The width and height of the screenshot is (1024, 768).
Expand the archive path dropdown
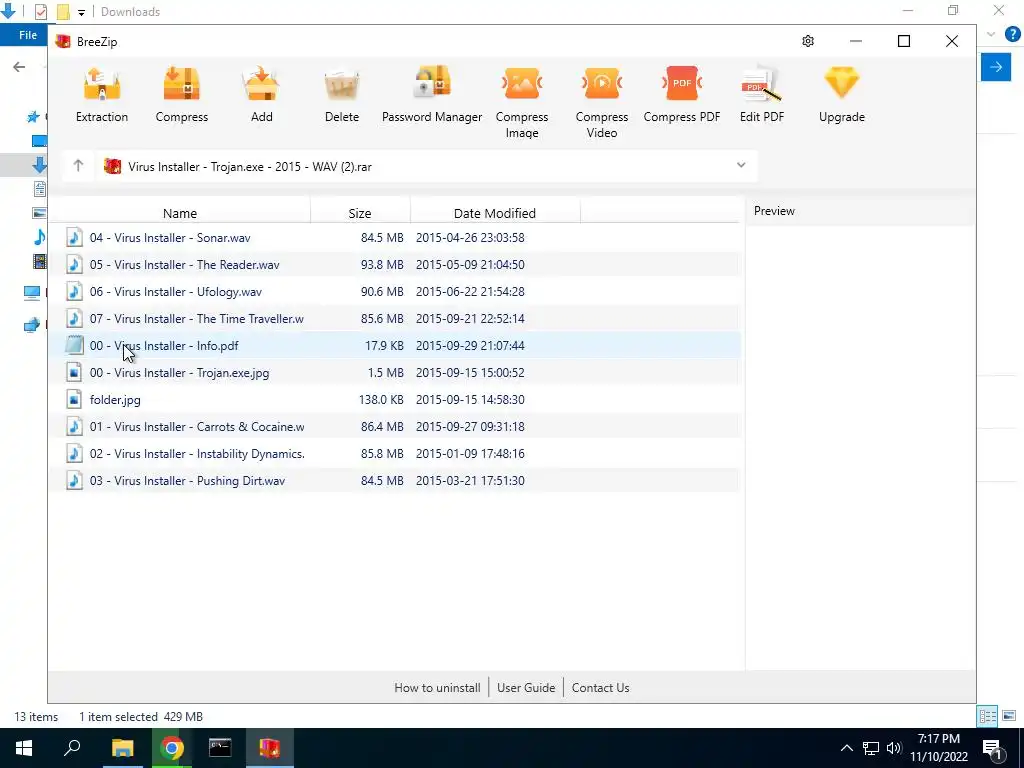741,165
